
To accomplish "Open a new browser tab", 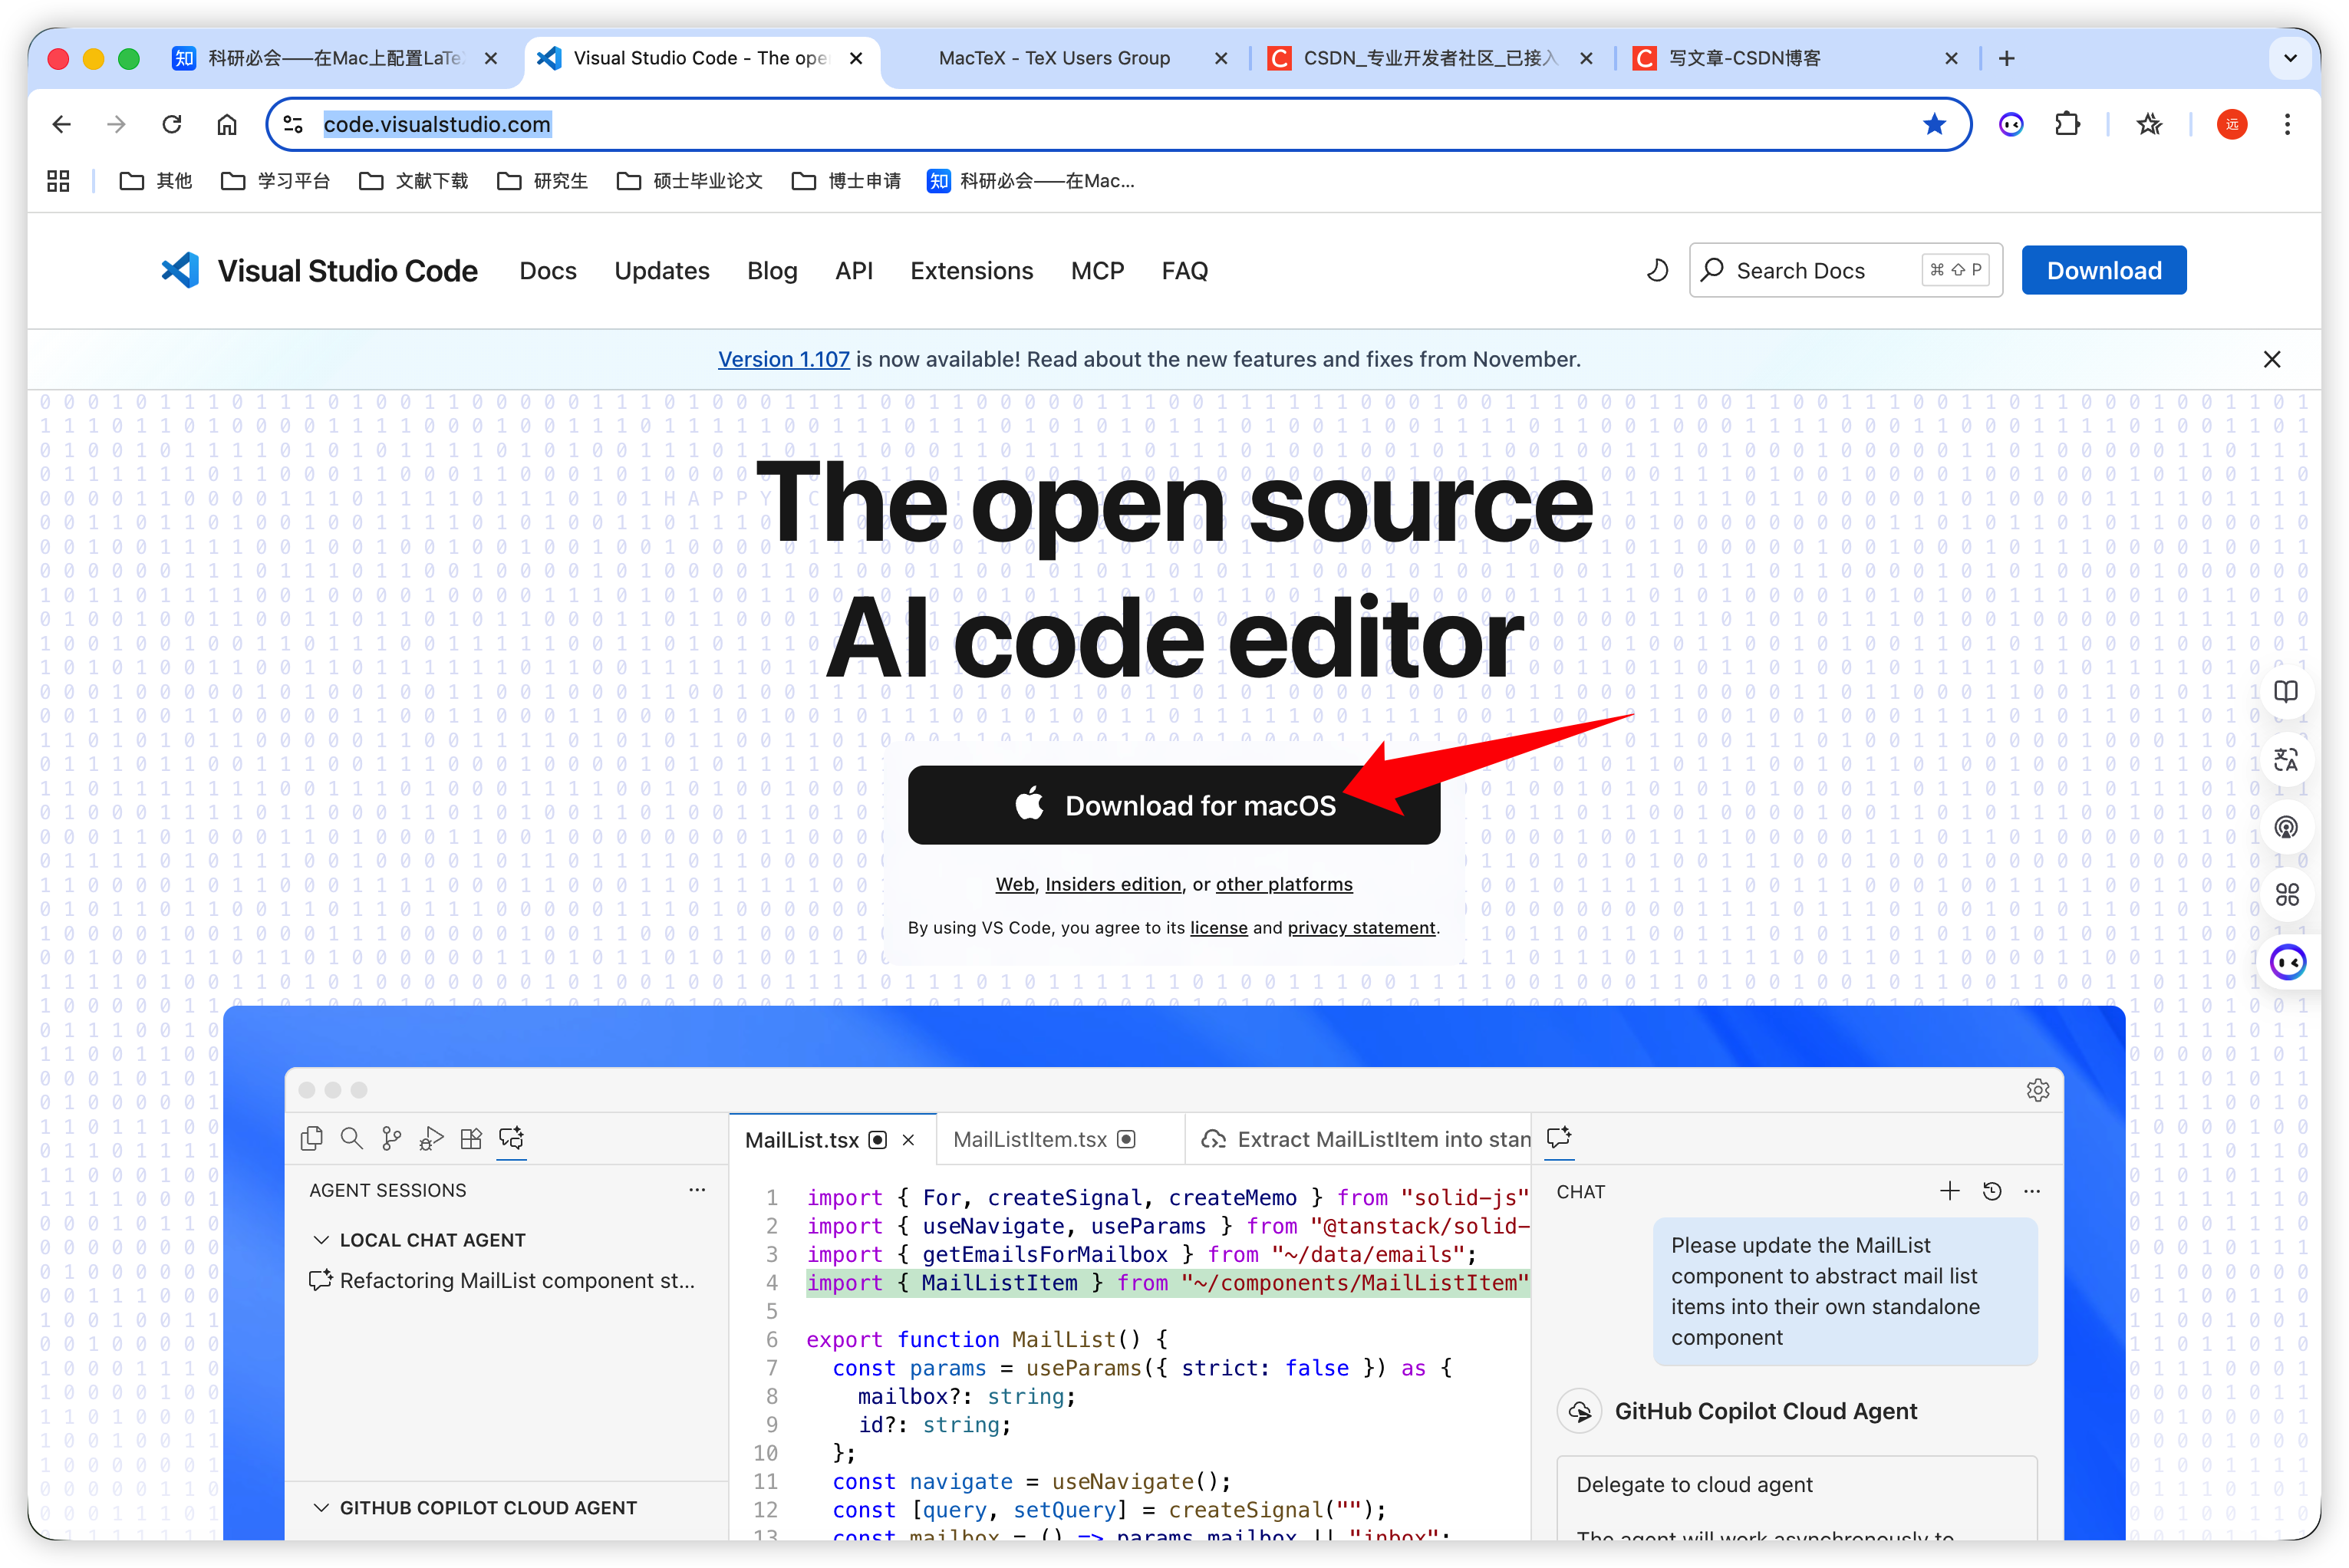I will pyautogui.click(x=2006, y=58).
